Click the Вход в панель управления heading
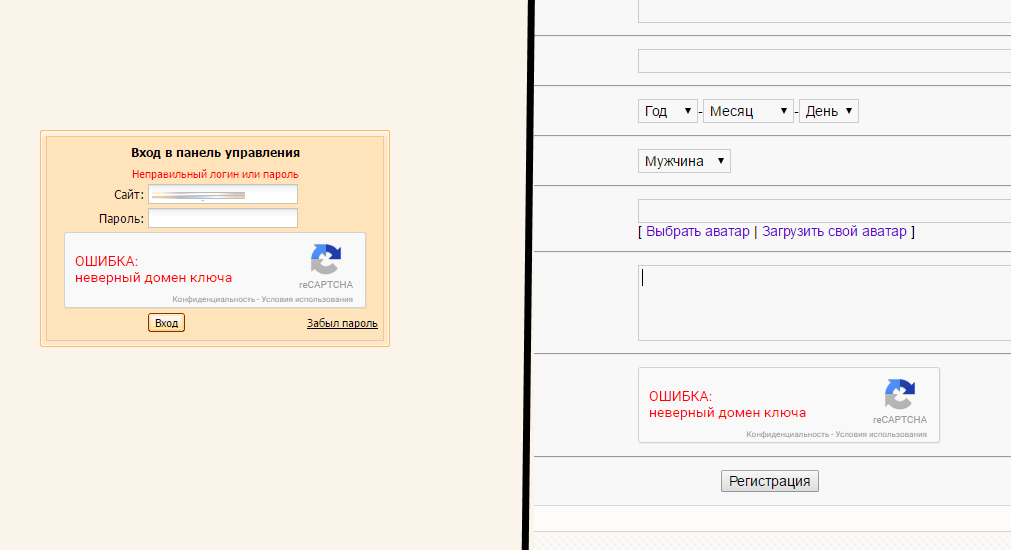The width and height of the screenshot is (1011, 550). click(215, 153)
